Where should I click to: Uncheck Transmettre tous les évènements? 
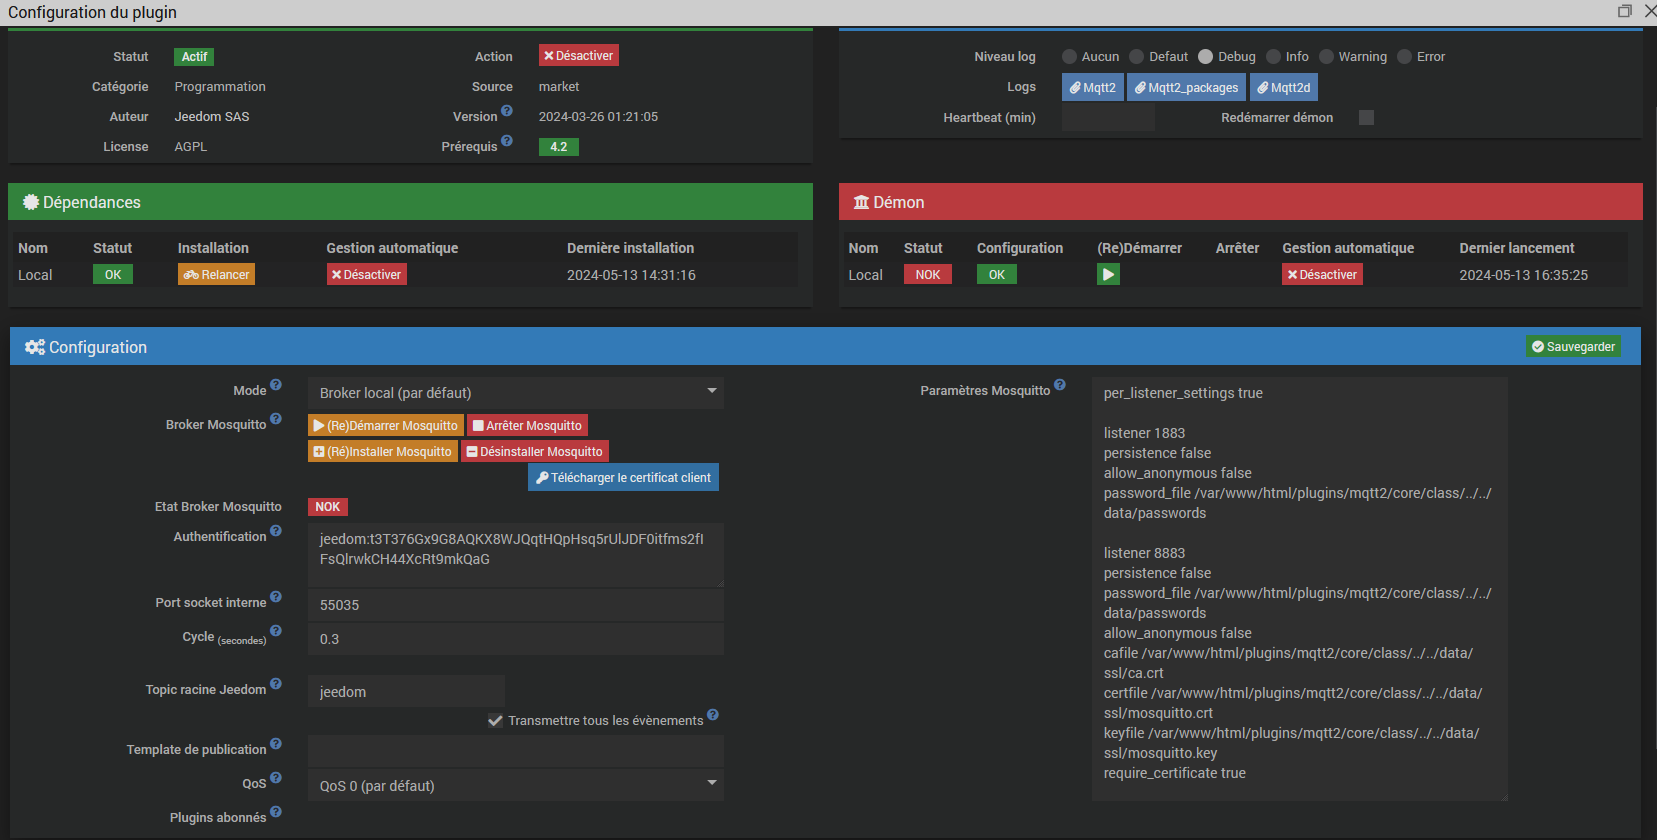click(x=495, y=721)
